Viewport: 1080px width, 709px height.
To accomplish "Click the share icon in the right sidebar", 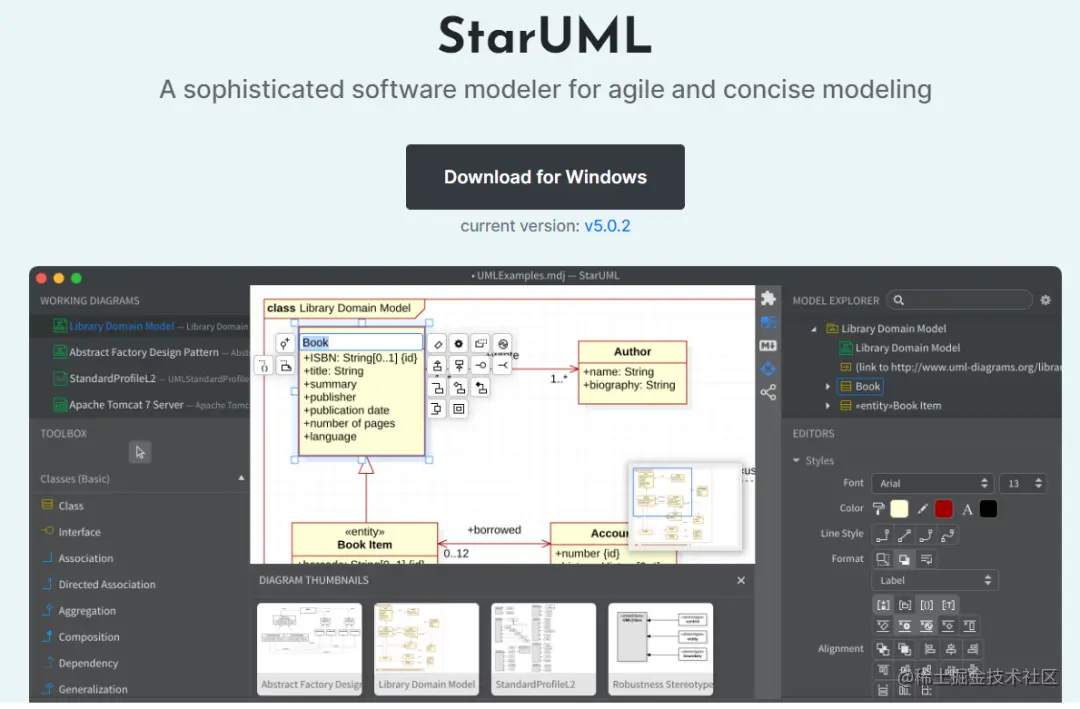I will click(x=768, y=392).
